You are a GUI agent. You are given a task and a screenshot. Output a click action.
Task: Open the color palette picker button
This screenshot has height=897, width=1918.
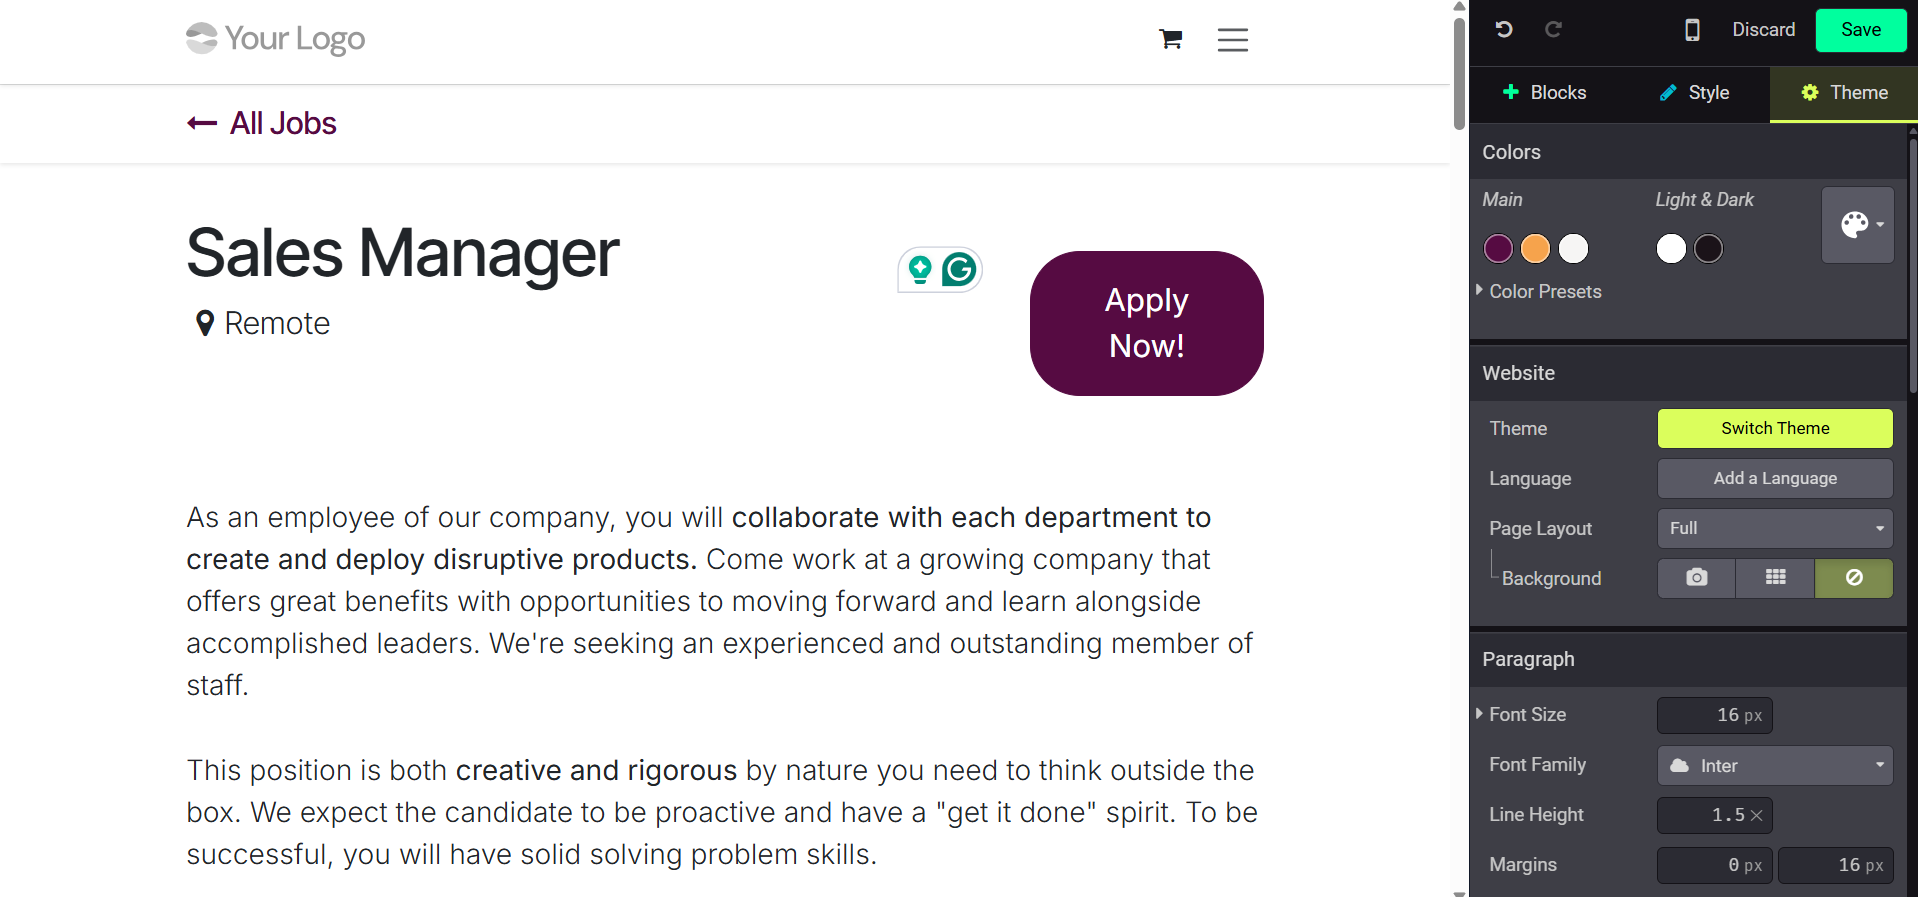click(x=1857, y=225)
